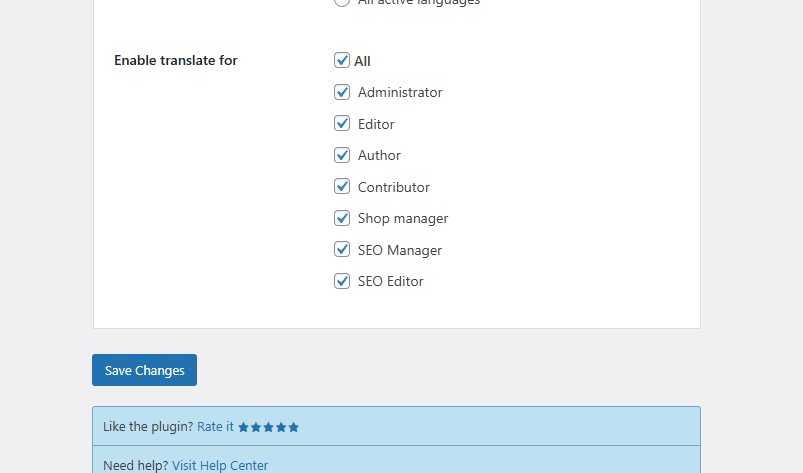Image resolution: width=803 pixels, height=473 pixels.
Task: Click the Save Changes button
Action: (x=144, y=370)
